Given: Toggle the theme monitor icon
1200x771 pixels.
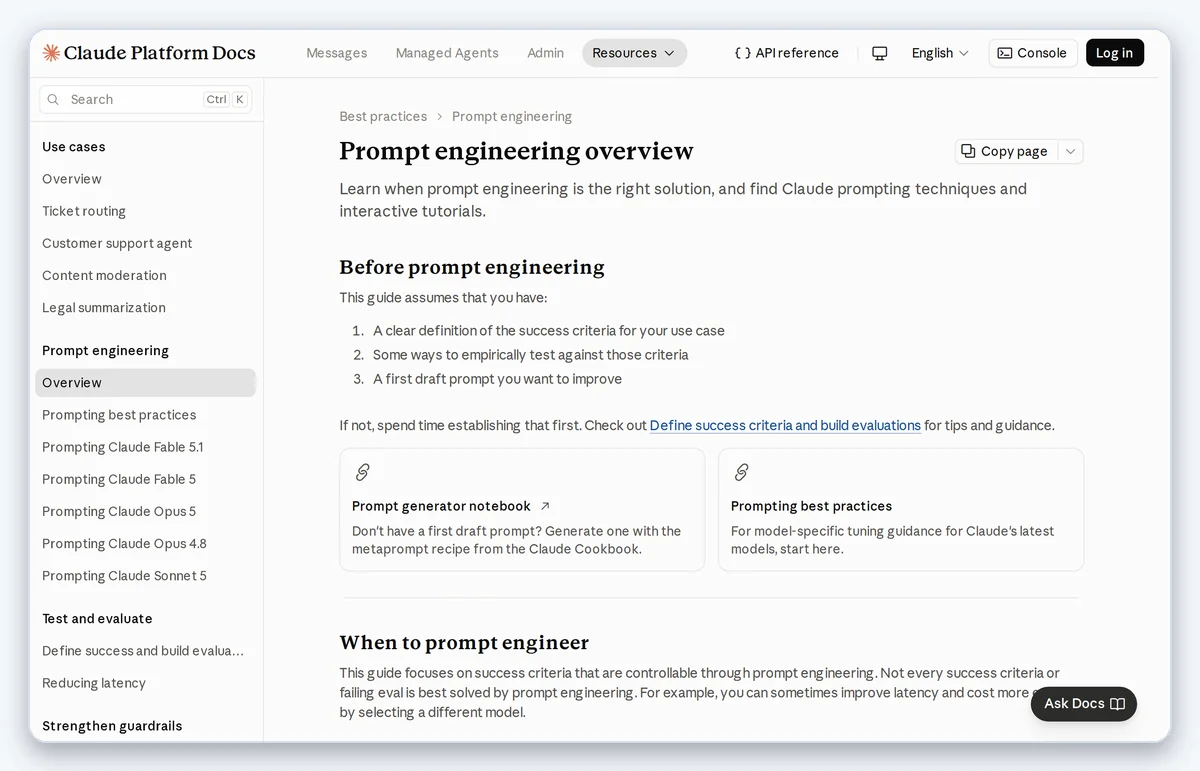Looking at the screenshot, I should pos(880,53).
